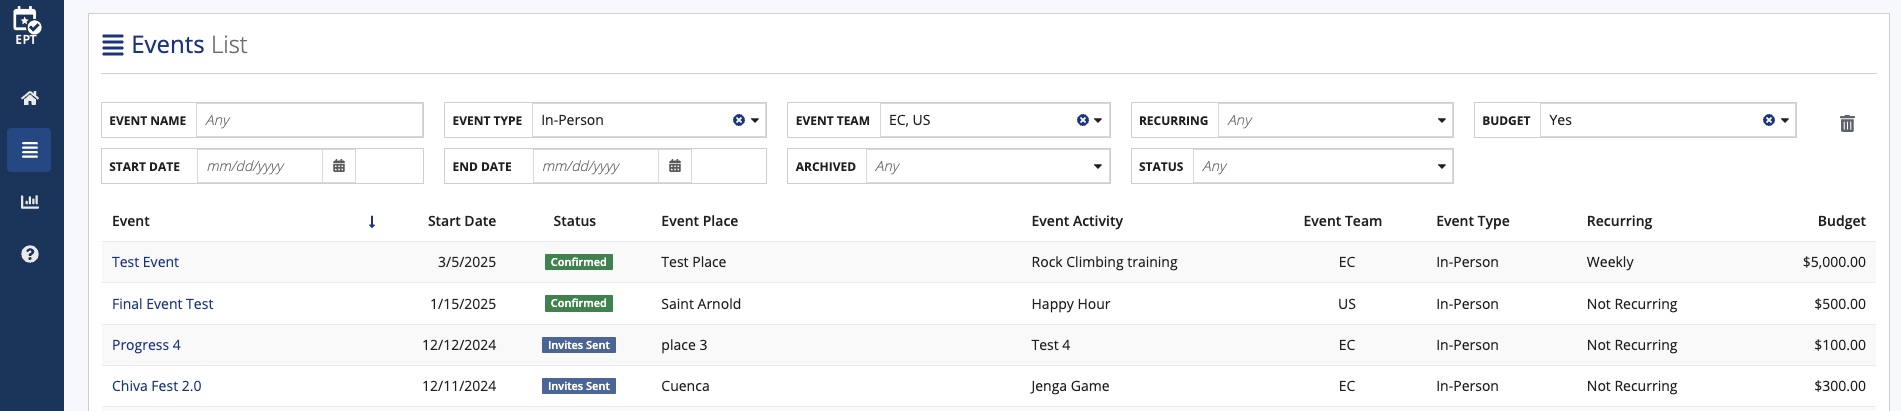
Task: Open the End Date calendar picker
Action: point(675,166)
